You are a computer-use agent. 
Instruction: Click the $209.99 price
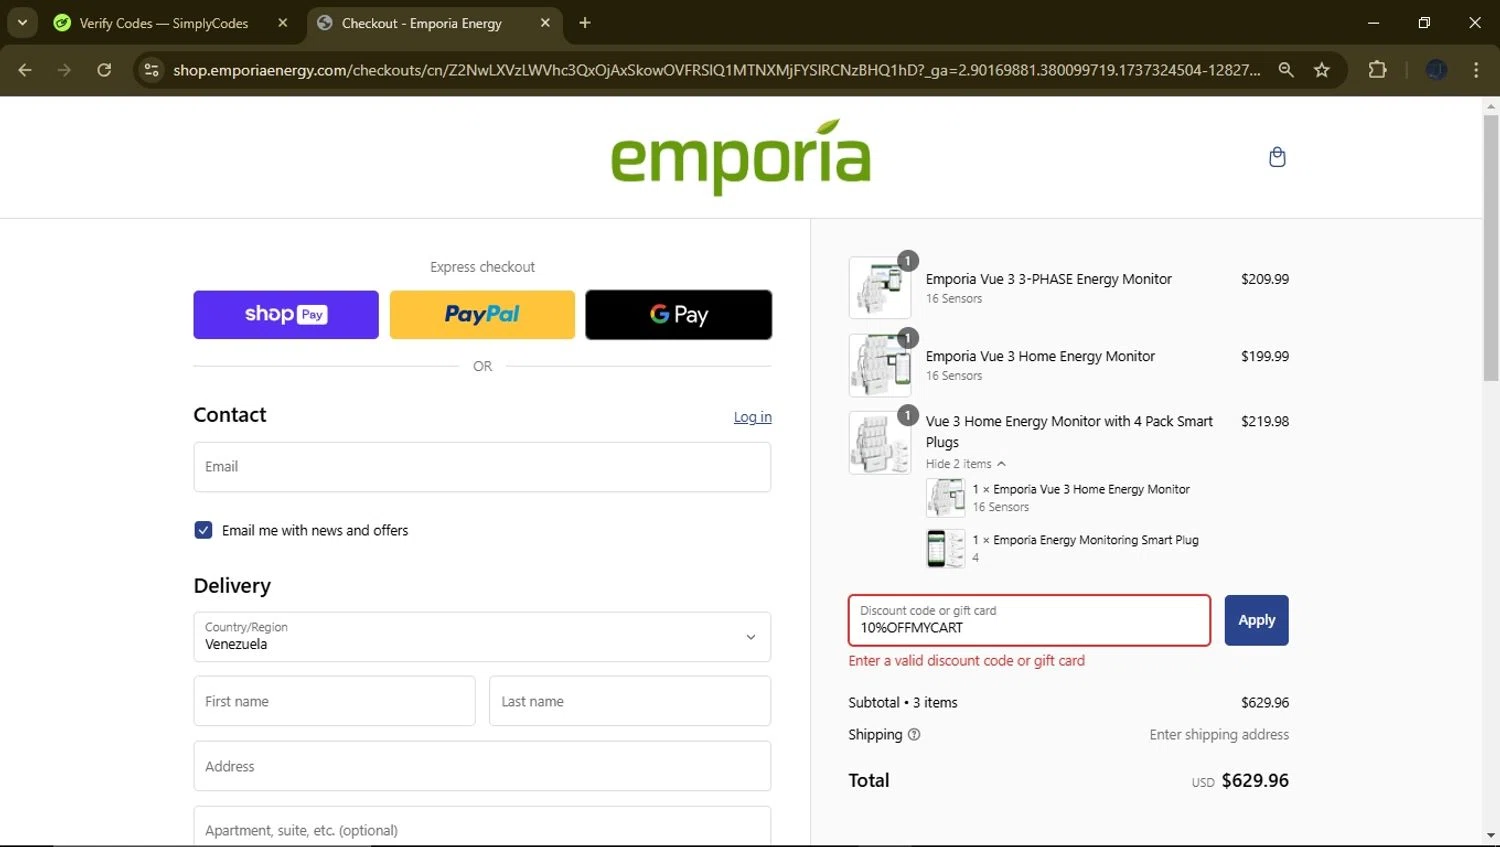tap(1265, 279)
